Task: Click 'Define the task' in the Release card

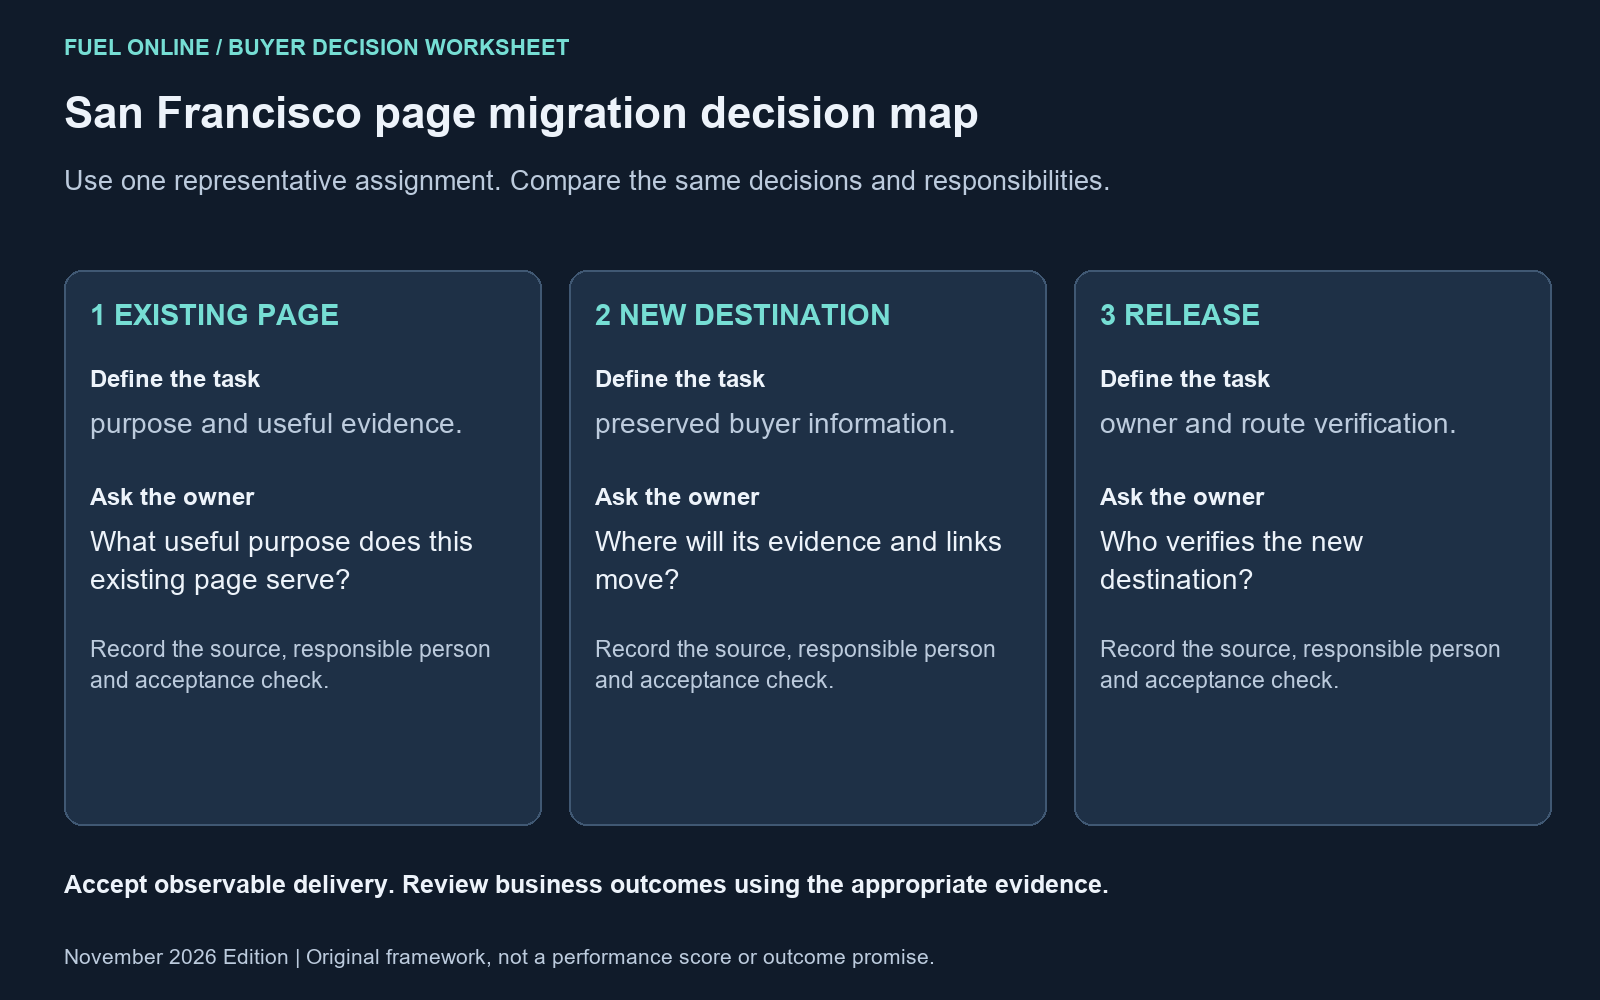Action: click(1185, 379)
